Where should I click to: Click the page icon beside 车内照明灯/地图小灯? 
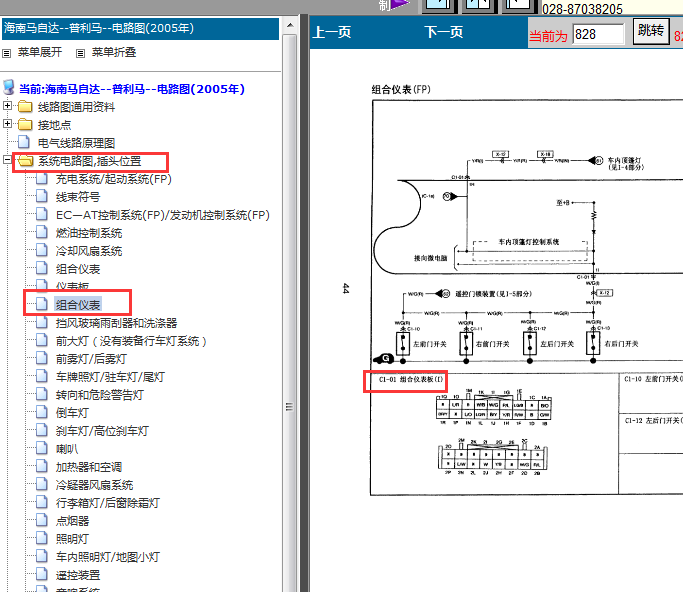tap(42, 556)
